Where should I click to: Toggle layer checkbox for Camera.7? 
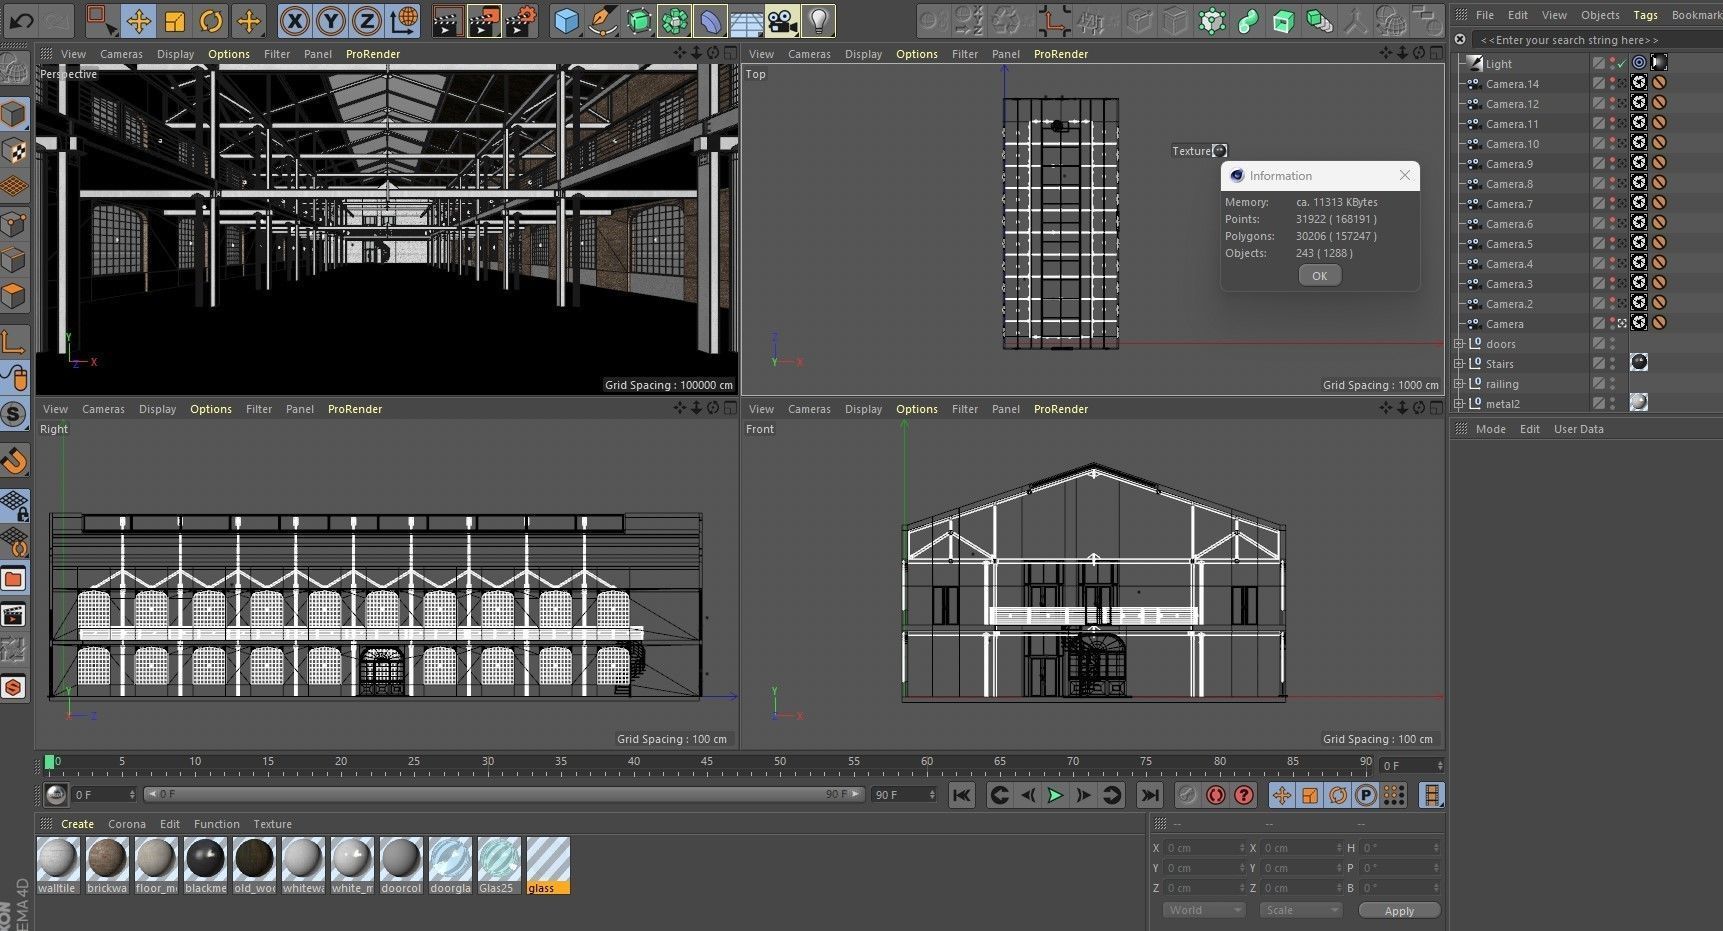(x=1598, y=204)
